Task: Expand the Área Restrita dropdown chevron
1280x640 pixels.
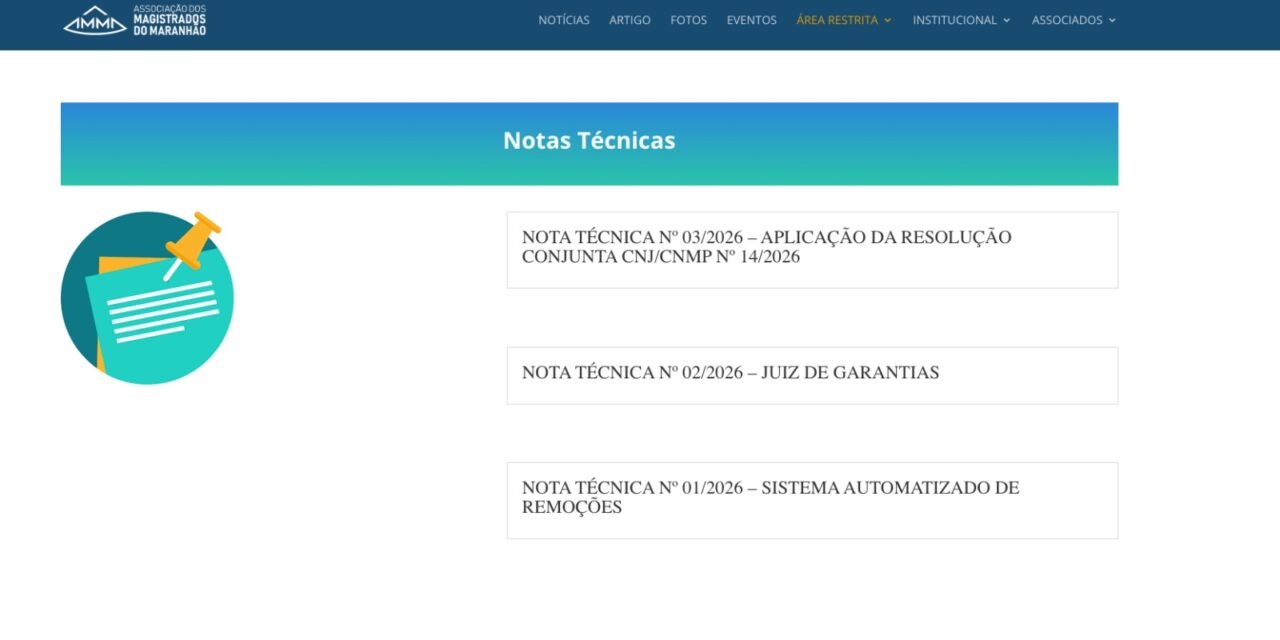Action: pyautogui.click(x=887, y=20)
